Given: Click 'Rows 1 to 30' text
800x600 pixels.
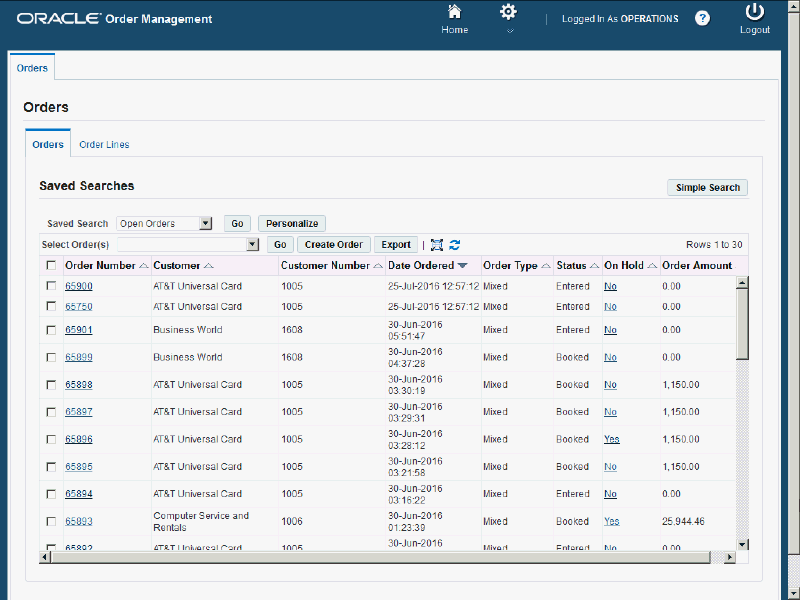Looking at the screenshot, I should click(x=714, y=245).
